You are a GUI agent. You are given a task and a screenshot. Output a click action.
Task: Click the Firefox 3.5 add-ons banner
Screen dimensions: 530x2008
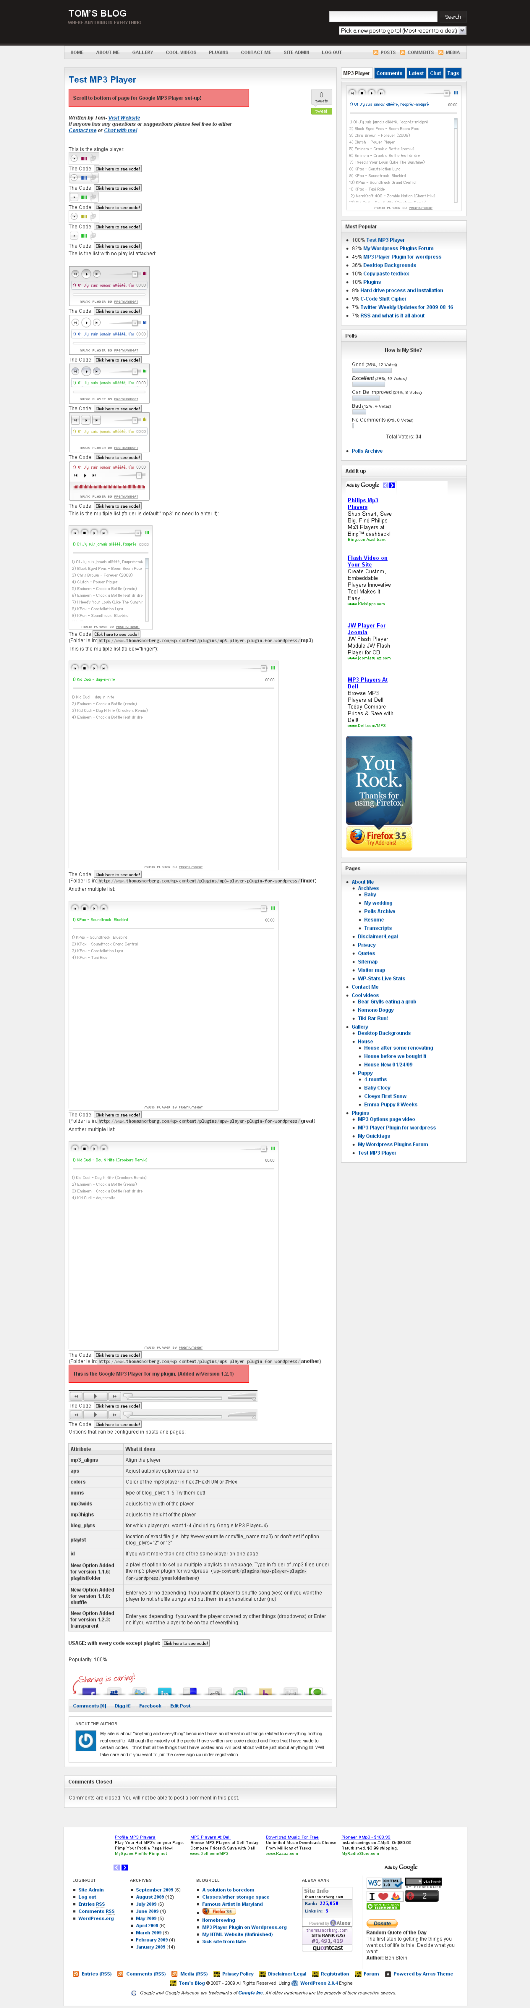(379, 794)
